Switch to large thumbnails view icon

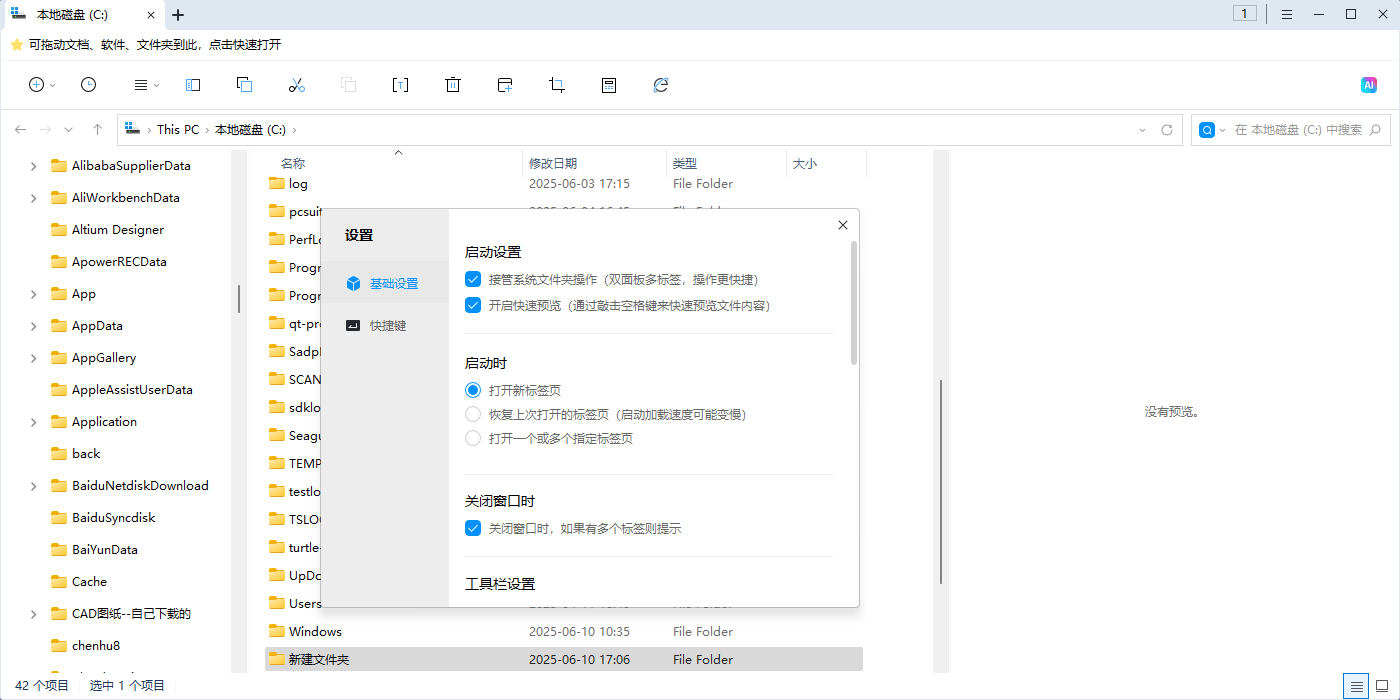(1382, 686)
